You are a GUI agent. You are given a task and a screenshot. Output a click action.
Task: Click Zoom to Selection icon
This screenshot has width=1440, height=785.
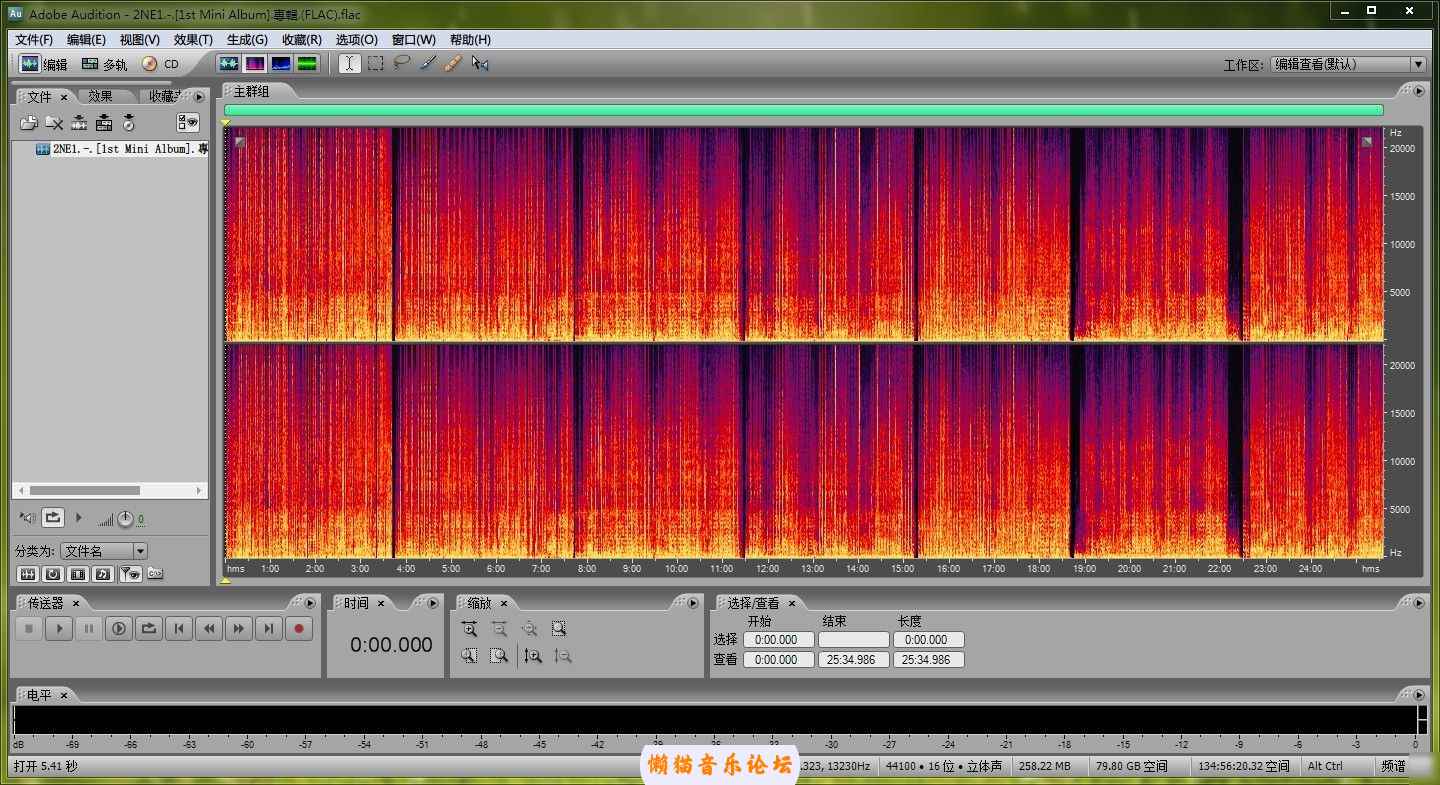559,629
